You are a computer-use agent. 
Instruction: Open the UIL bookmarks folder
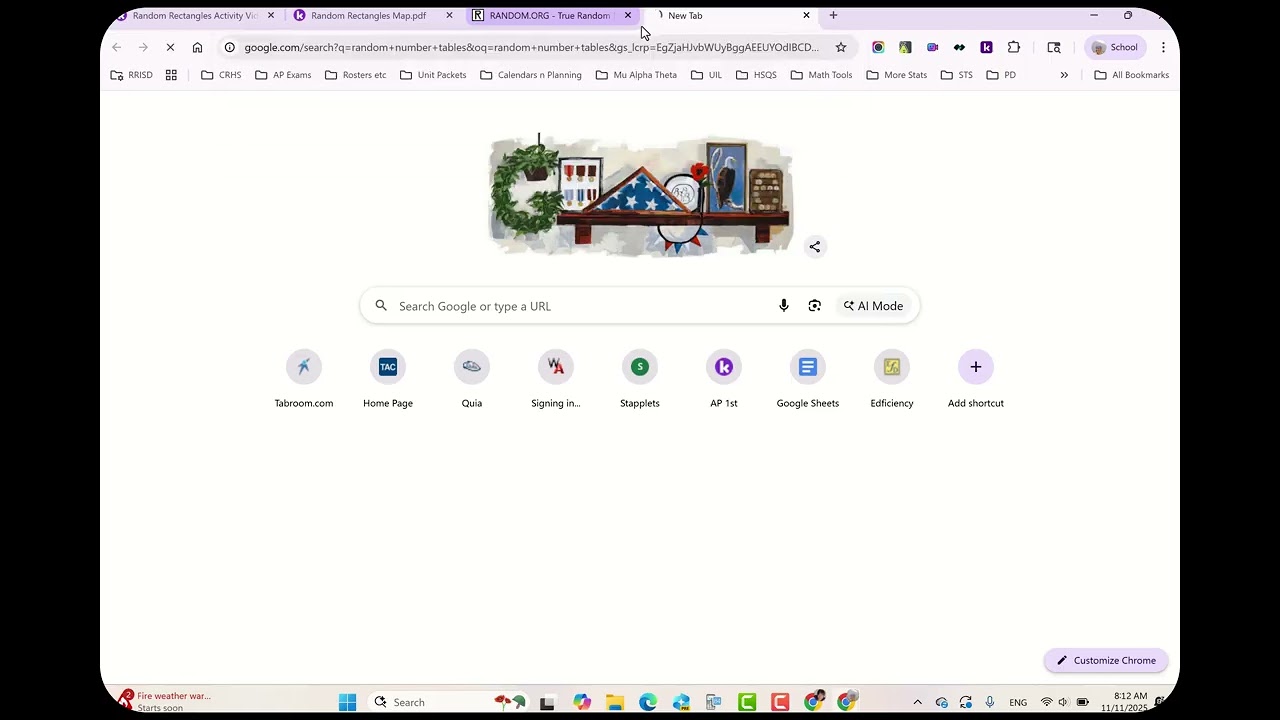(706, 75)
